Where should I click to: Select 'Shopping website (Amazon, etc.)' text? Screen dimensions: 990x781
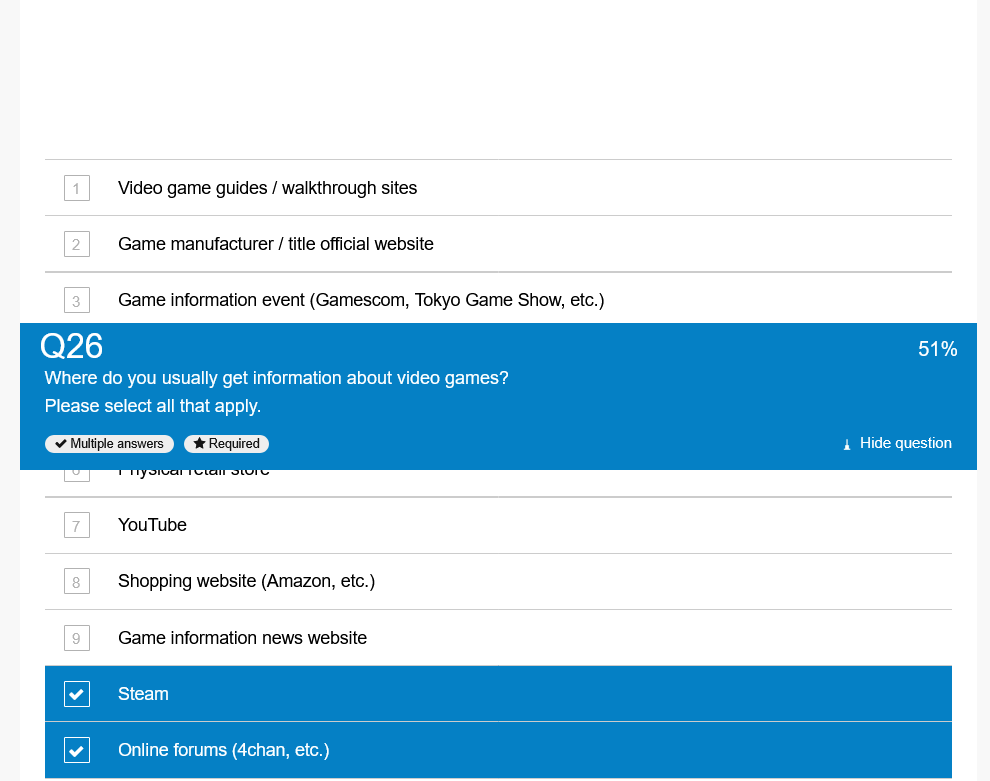pyautogui.click(x=246, y=581)
